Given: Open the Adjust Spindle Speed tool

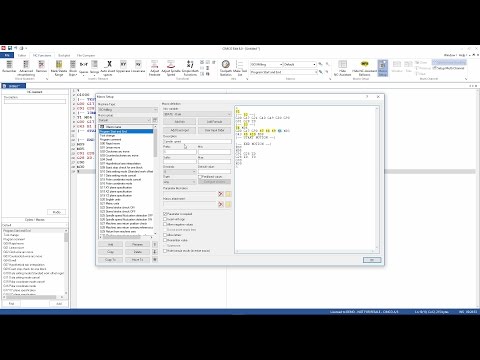Looking at the screenshot, I should click(x=171, y=68).
